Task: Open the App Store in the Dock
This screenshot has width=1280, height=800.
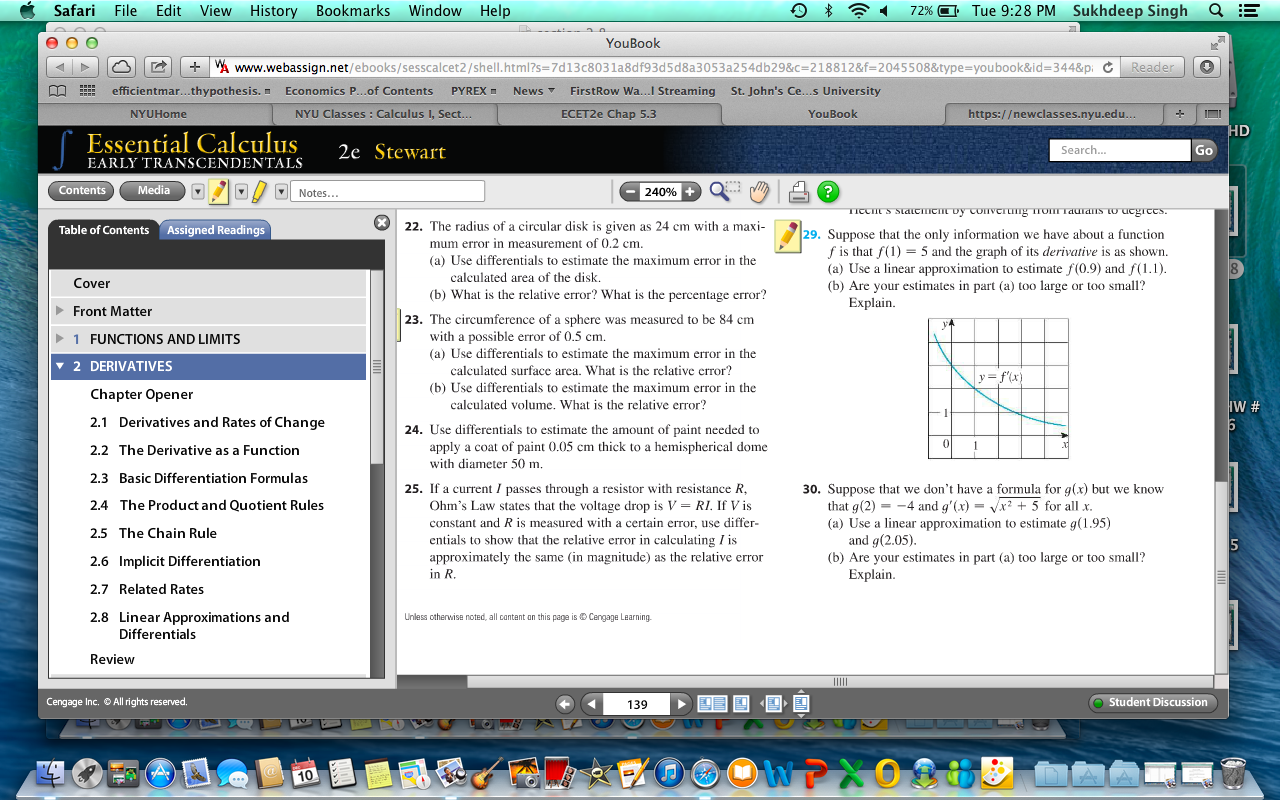Action: [x=160, y=773]
